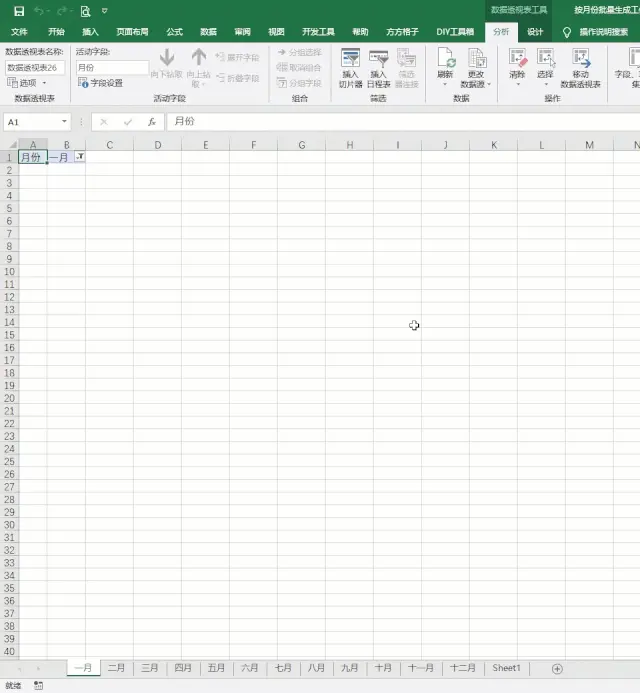Viewport: 640px width, 693px height.
Task: Switch to the 设计 (Design) ribbon tab
Action: click(535, 32)
